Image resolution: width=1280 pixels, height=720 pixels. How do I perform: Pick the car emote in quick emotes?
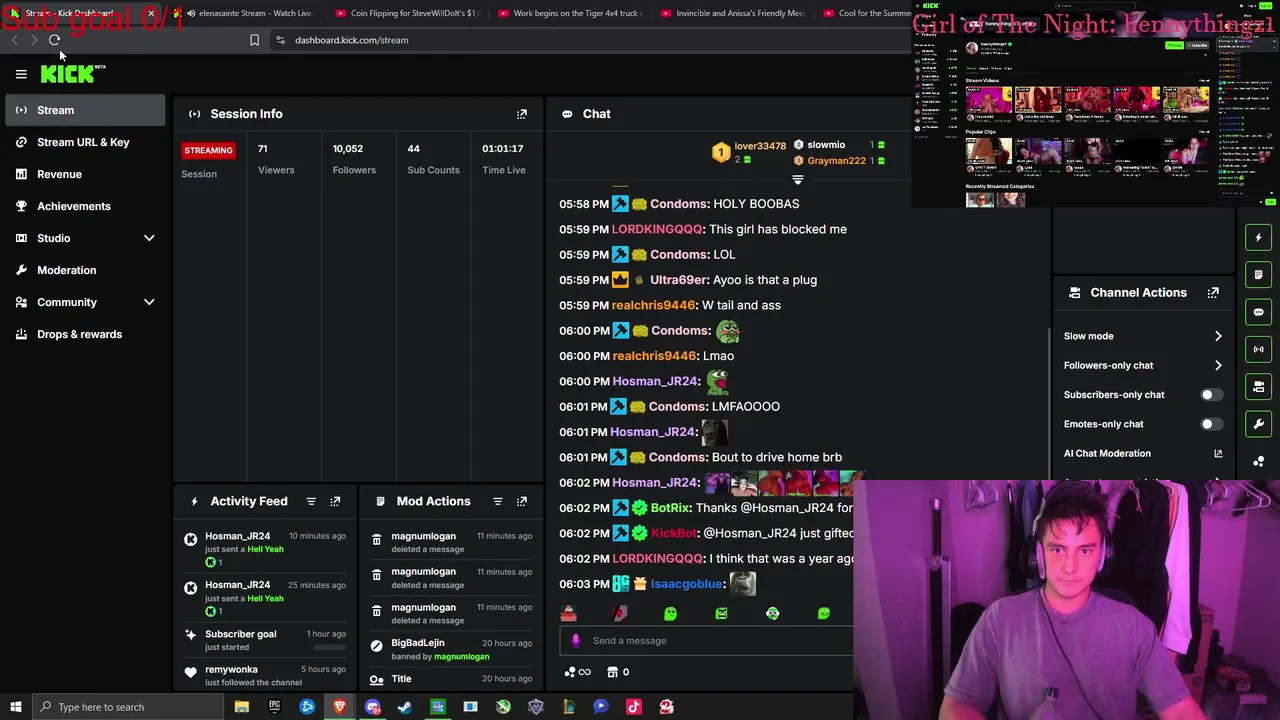tap(568, 614)
